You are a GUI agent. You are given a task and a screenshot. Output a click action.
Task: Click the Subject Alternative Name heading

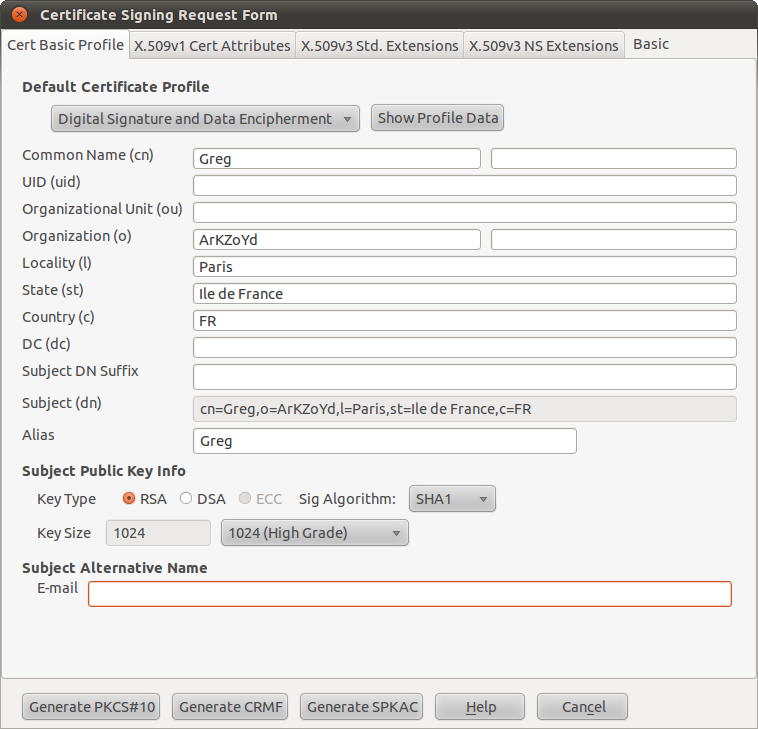click(x=115, y=568)
